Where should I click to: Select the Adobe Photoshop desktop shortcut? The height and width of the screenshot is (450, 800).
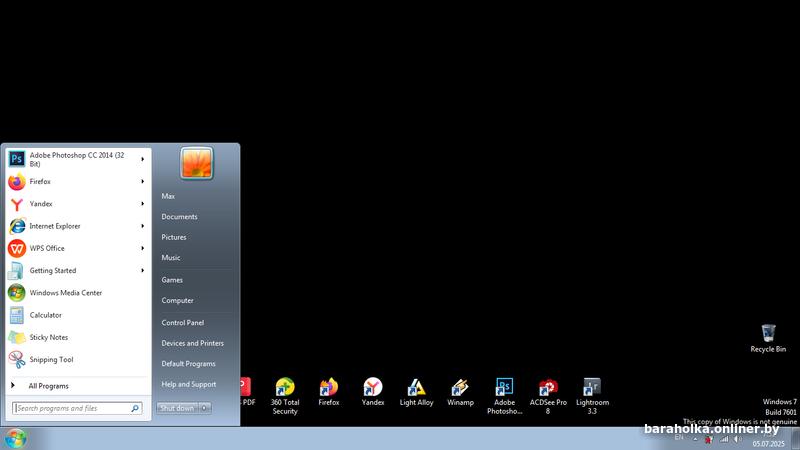(x=505, y=396)
